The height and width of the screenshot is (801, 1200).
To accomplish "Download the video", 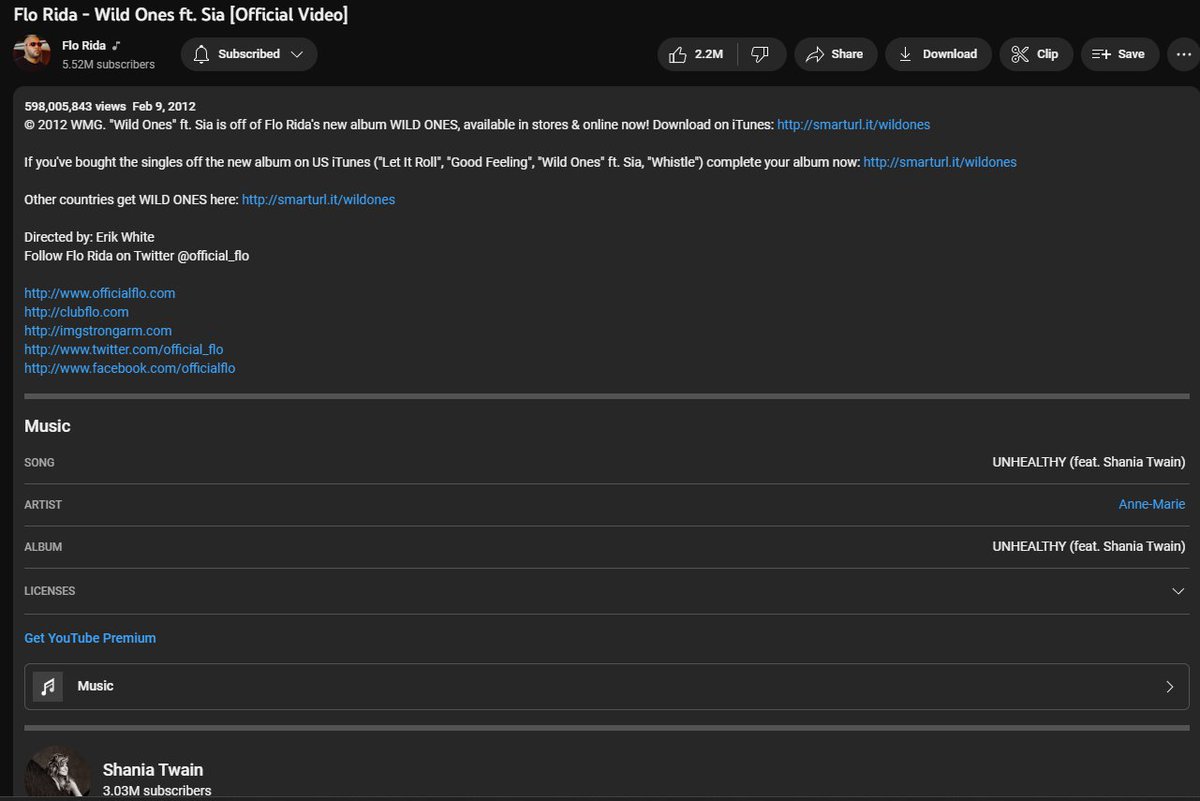I will 938,54.
